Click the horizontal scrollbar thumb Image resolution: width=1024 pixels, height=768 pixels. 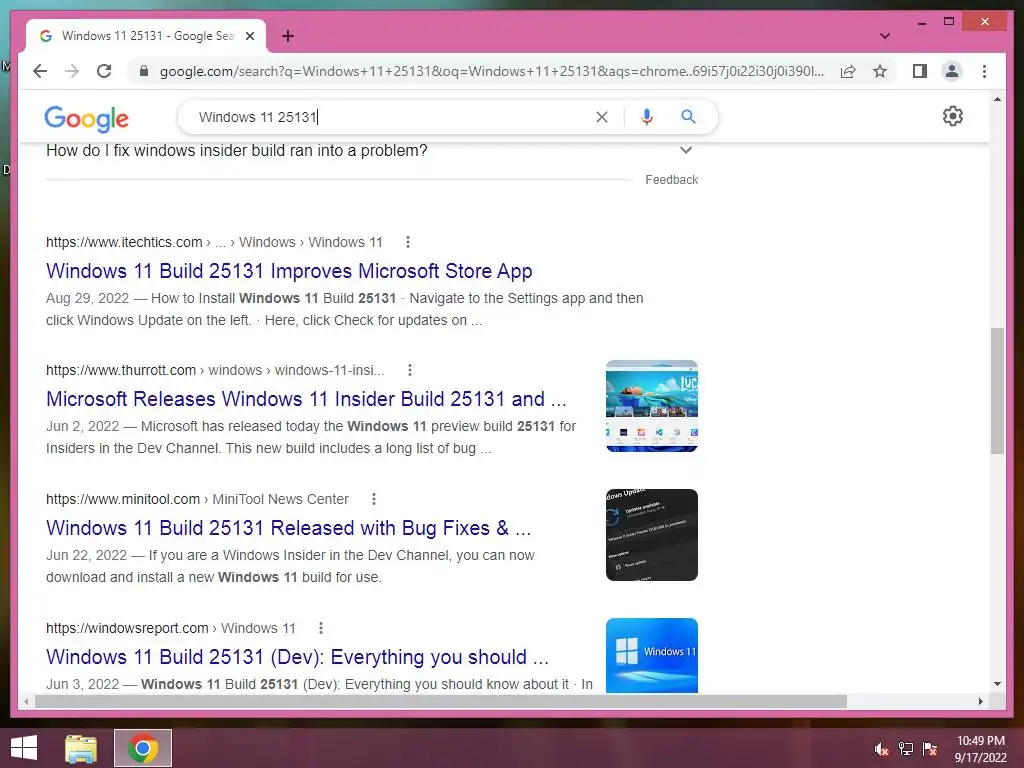click(441, 701)
